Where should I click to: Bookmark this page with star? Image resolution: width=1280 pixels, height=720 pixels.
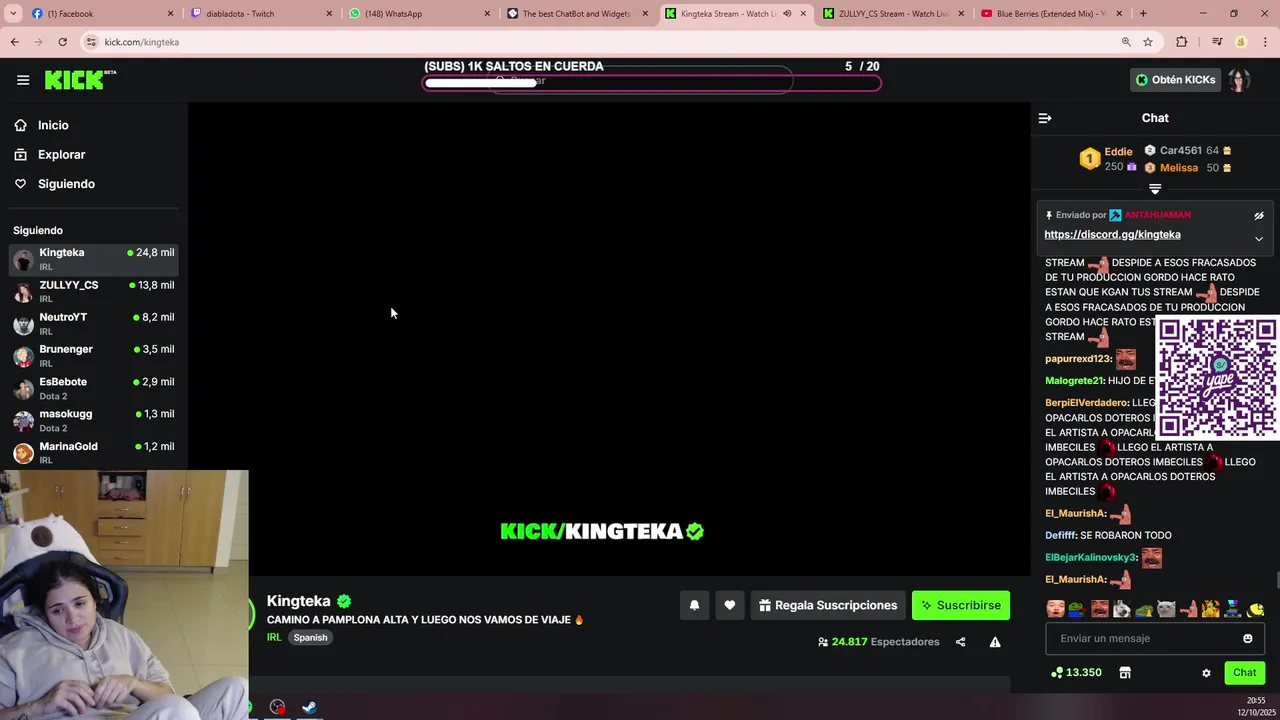[1148, 42]
